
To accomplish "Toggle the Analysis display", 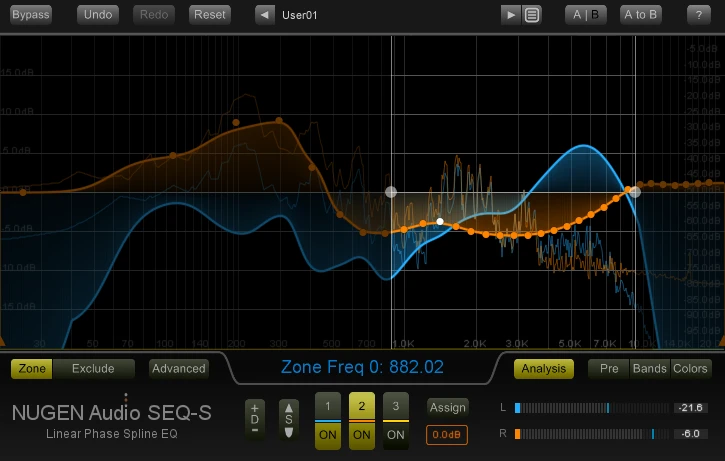I will point(544,368).
